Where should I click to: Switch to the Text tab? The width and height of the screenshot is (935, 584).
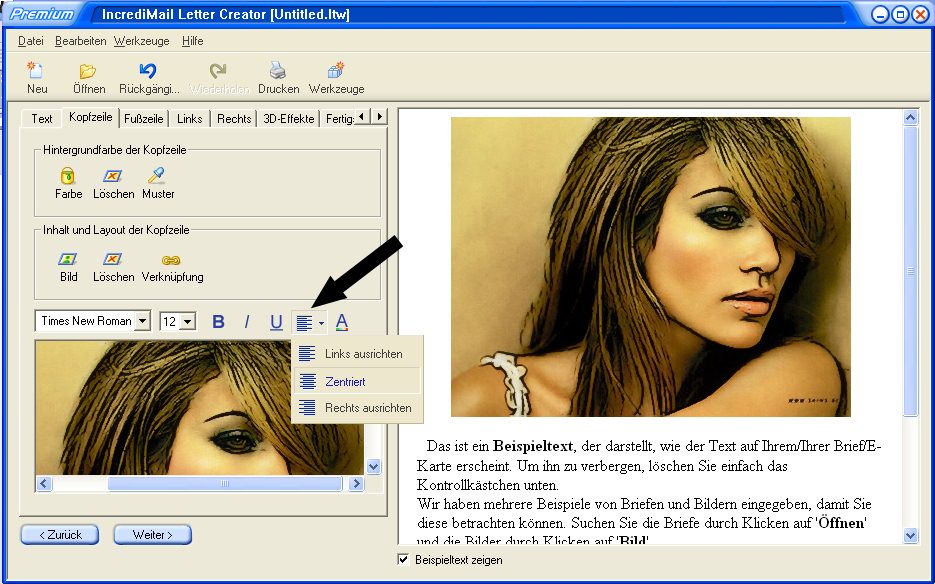point(42,119)
